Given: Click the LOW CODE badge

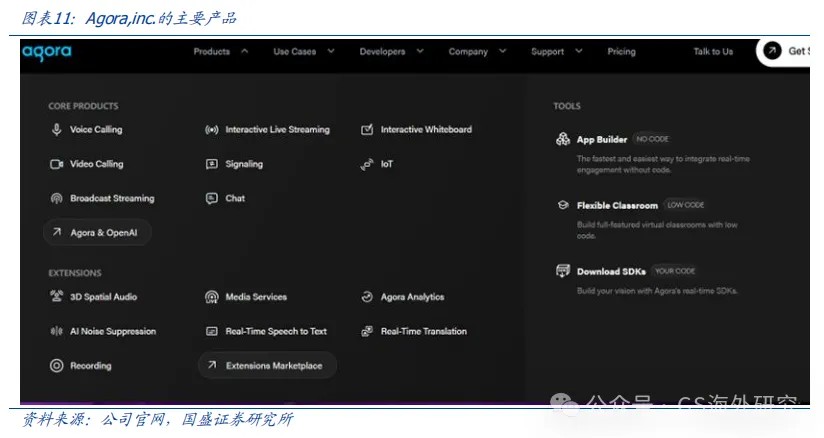Looking at the screenshot, I should coord(685,205).
